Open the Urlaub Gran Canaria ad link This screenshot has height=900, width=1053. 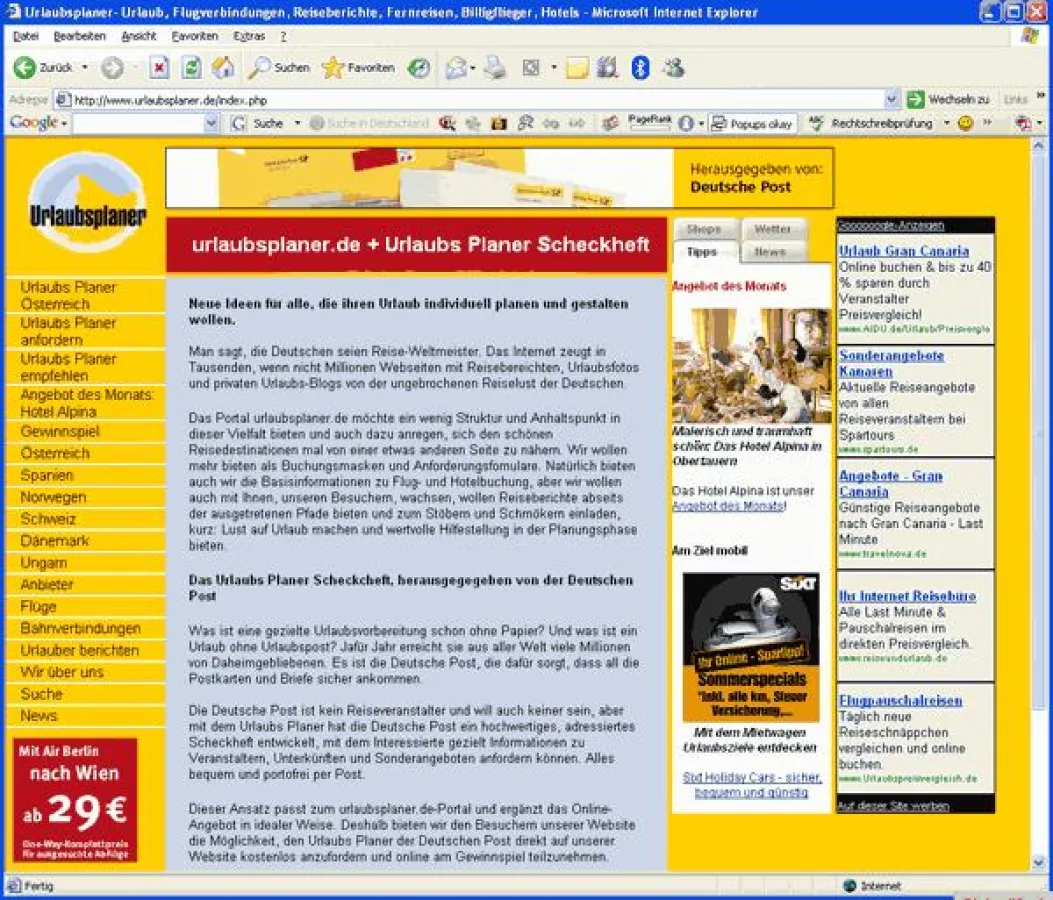[x=903, y=251]
